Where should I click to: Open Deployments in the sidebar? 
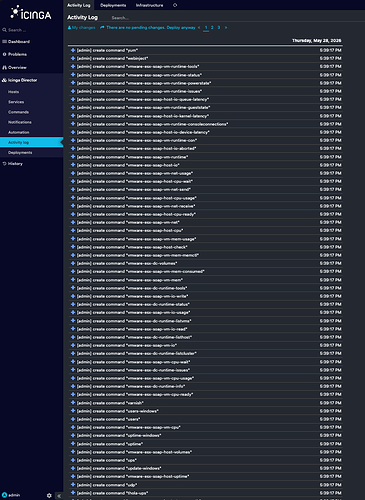click(x=20, y=153)
